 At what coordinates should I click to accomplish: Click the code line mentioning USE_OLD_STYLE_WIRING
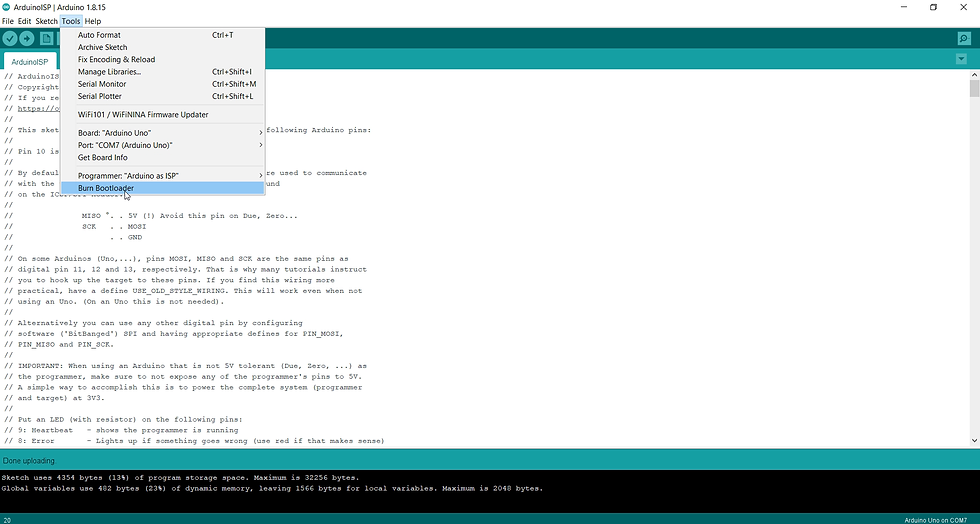click(183, 291)
